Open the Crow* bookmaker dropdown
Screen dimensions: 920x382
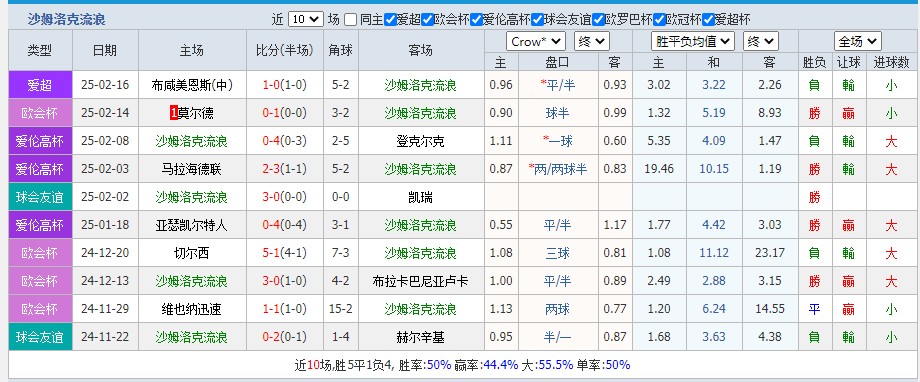[536, 42]
